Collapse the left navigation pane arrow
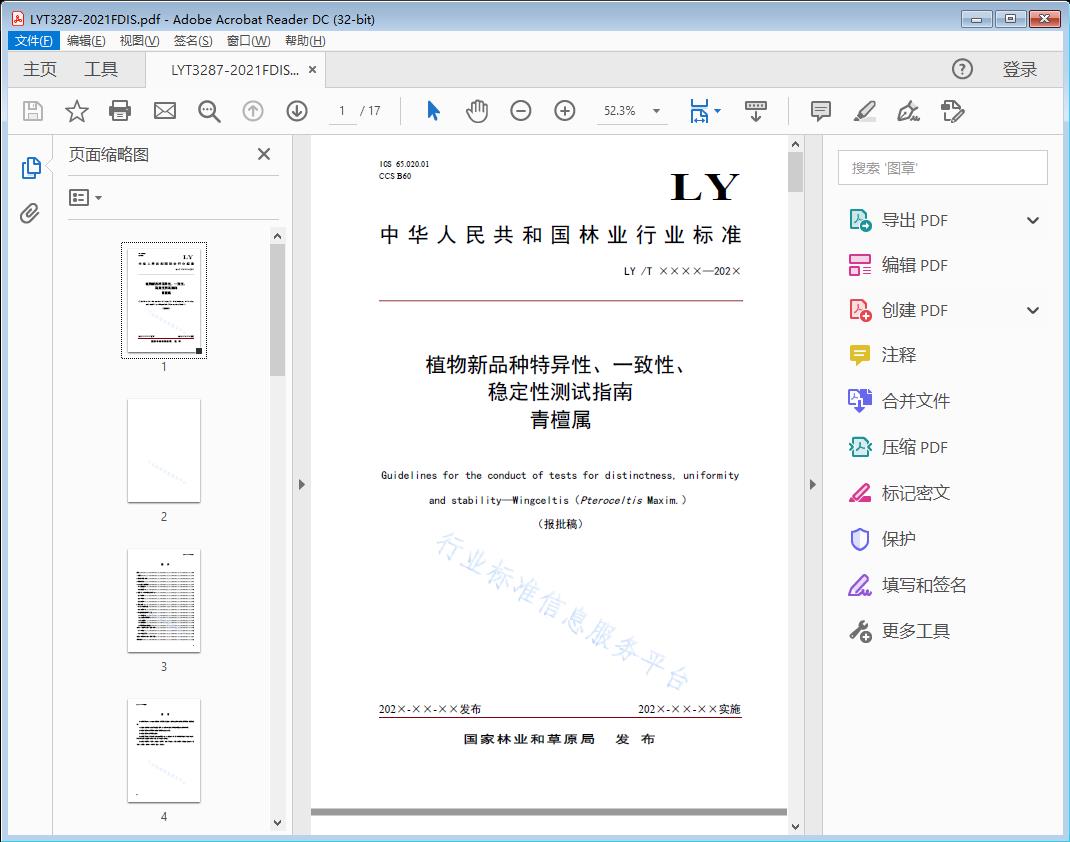This screenshot has width=1070, height=842. [301, 485]
